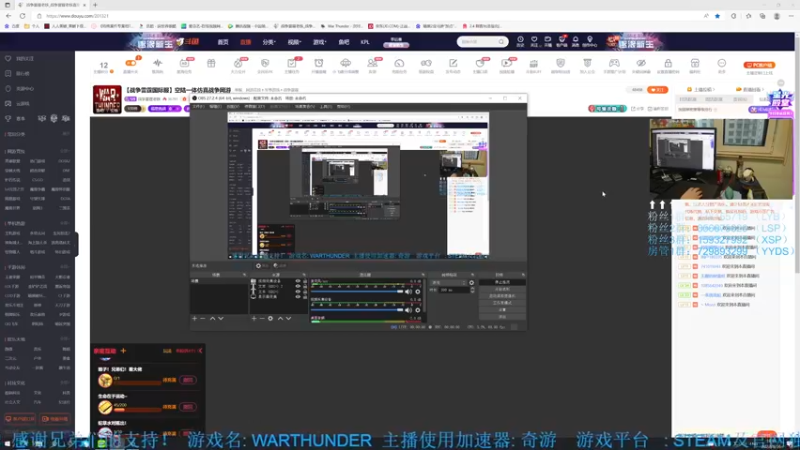
Task: Open the UFO spaceship icon in streamer toolbar
Action: click(345, 63)
